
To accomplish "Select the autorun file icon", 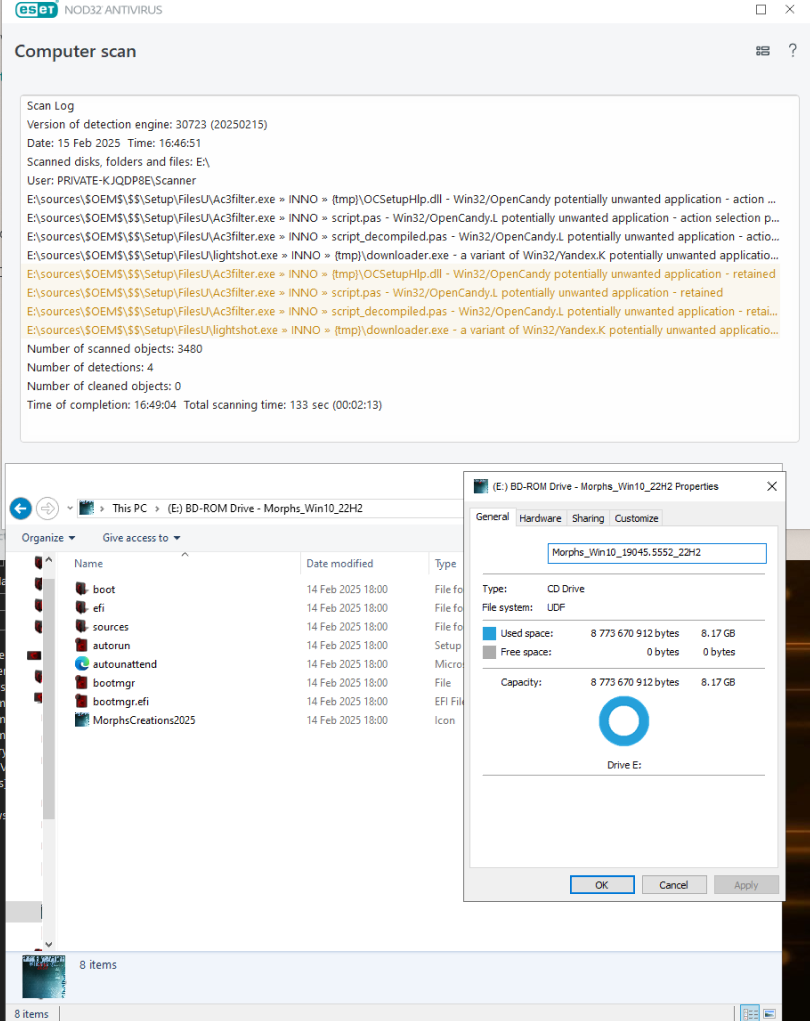I will (x=81, y=645).
